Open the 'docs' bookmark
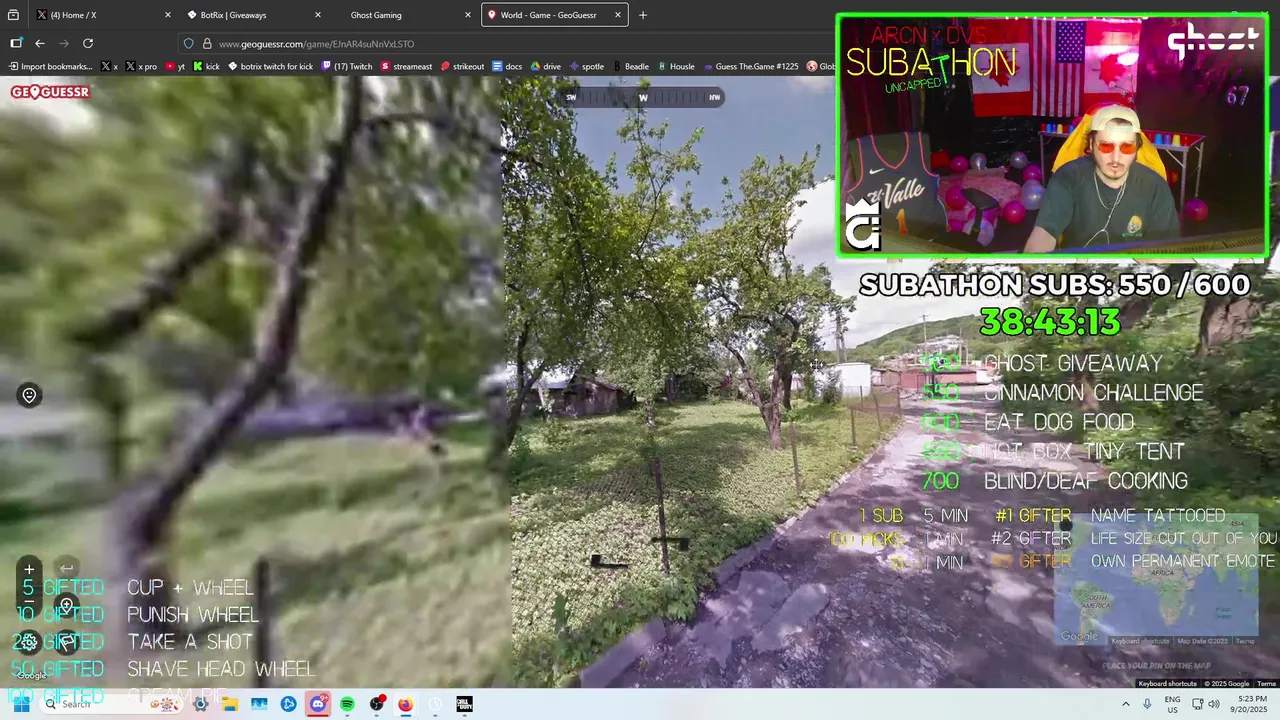The width and height of the screenshot is (1280, 720). 507,67
